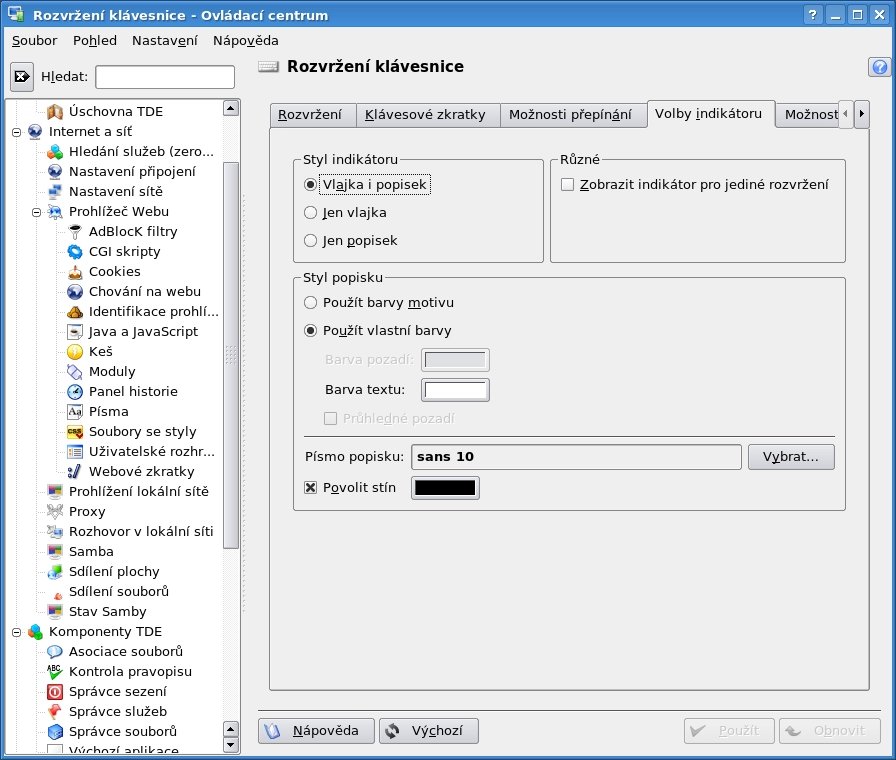Screen dimensions: 896x760
Task: Toggle the Povolit stín checkbox
Action: (310, 487)
